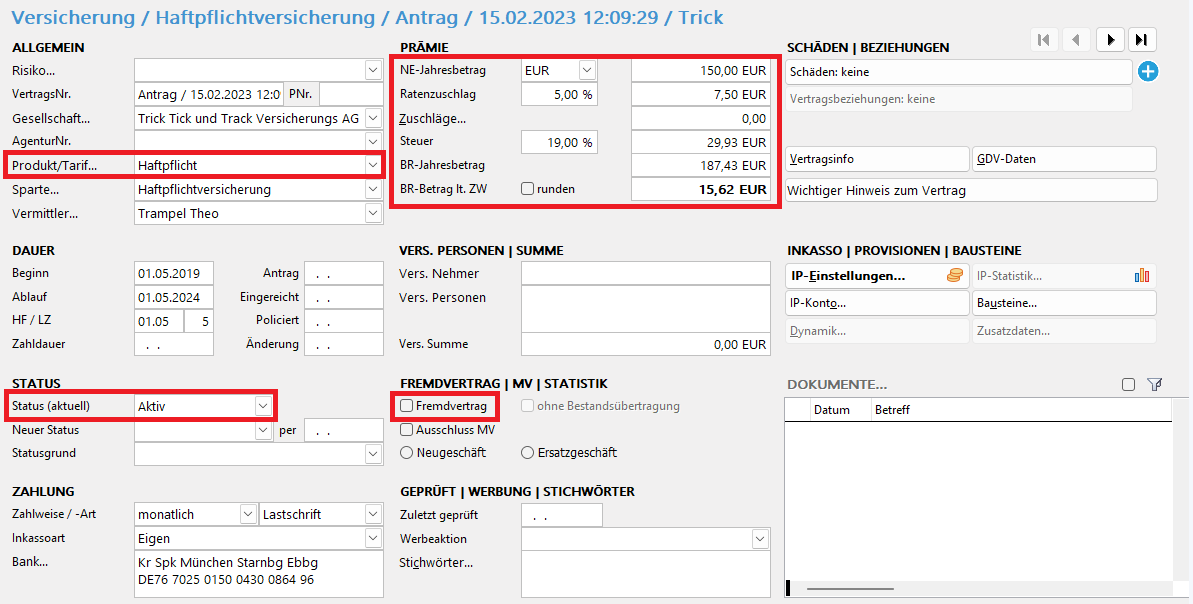Jump to the last contract record

click(1142, 40)
